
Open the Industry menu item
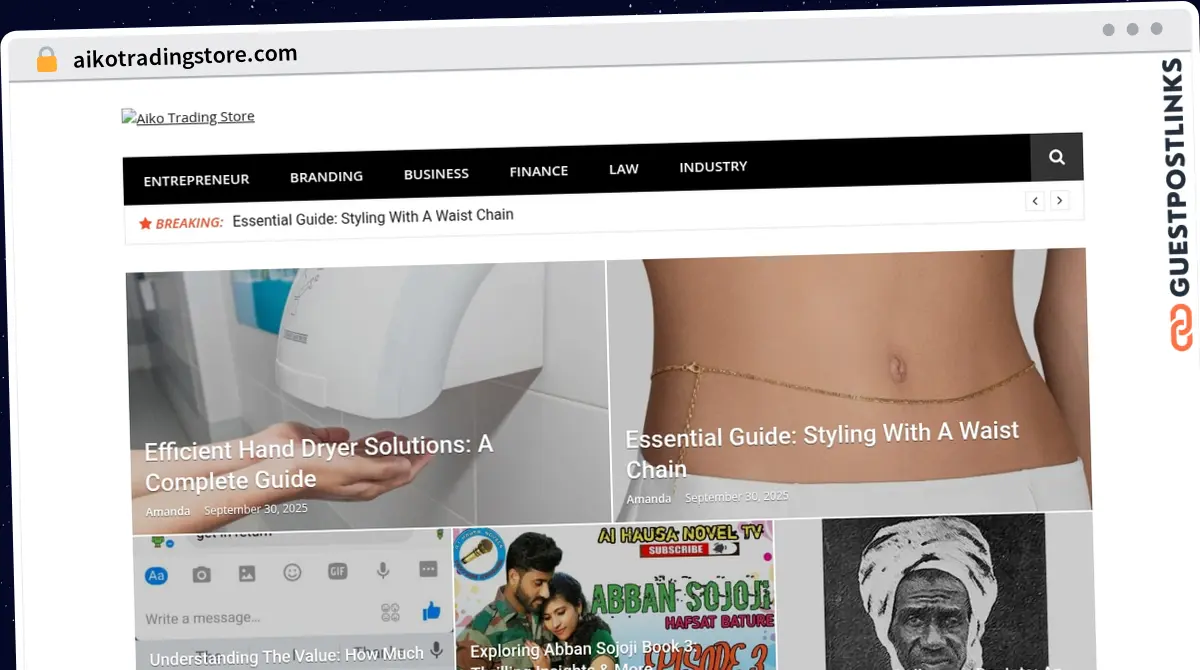click(713, 167)
